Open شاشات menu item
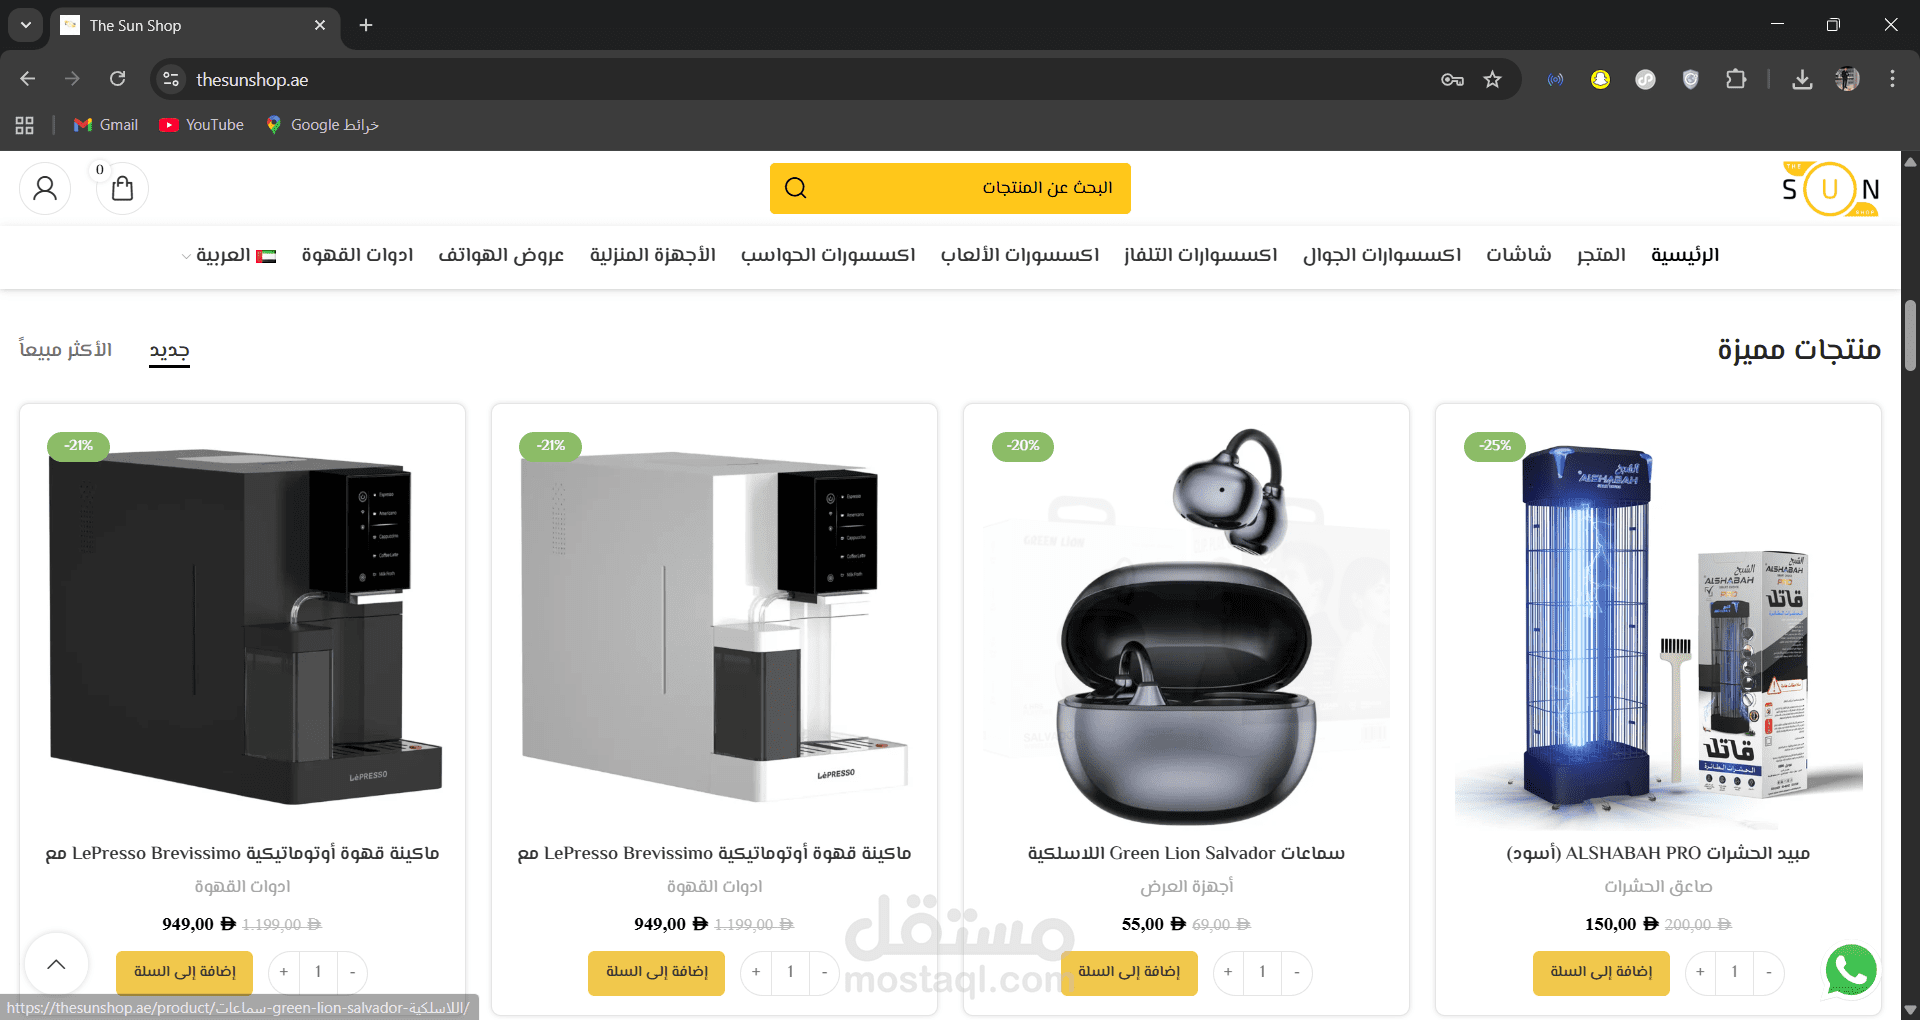 pos(1518,255)
